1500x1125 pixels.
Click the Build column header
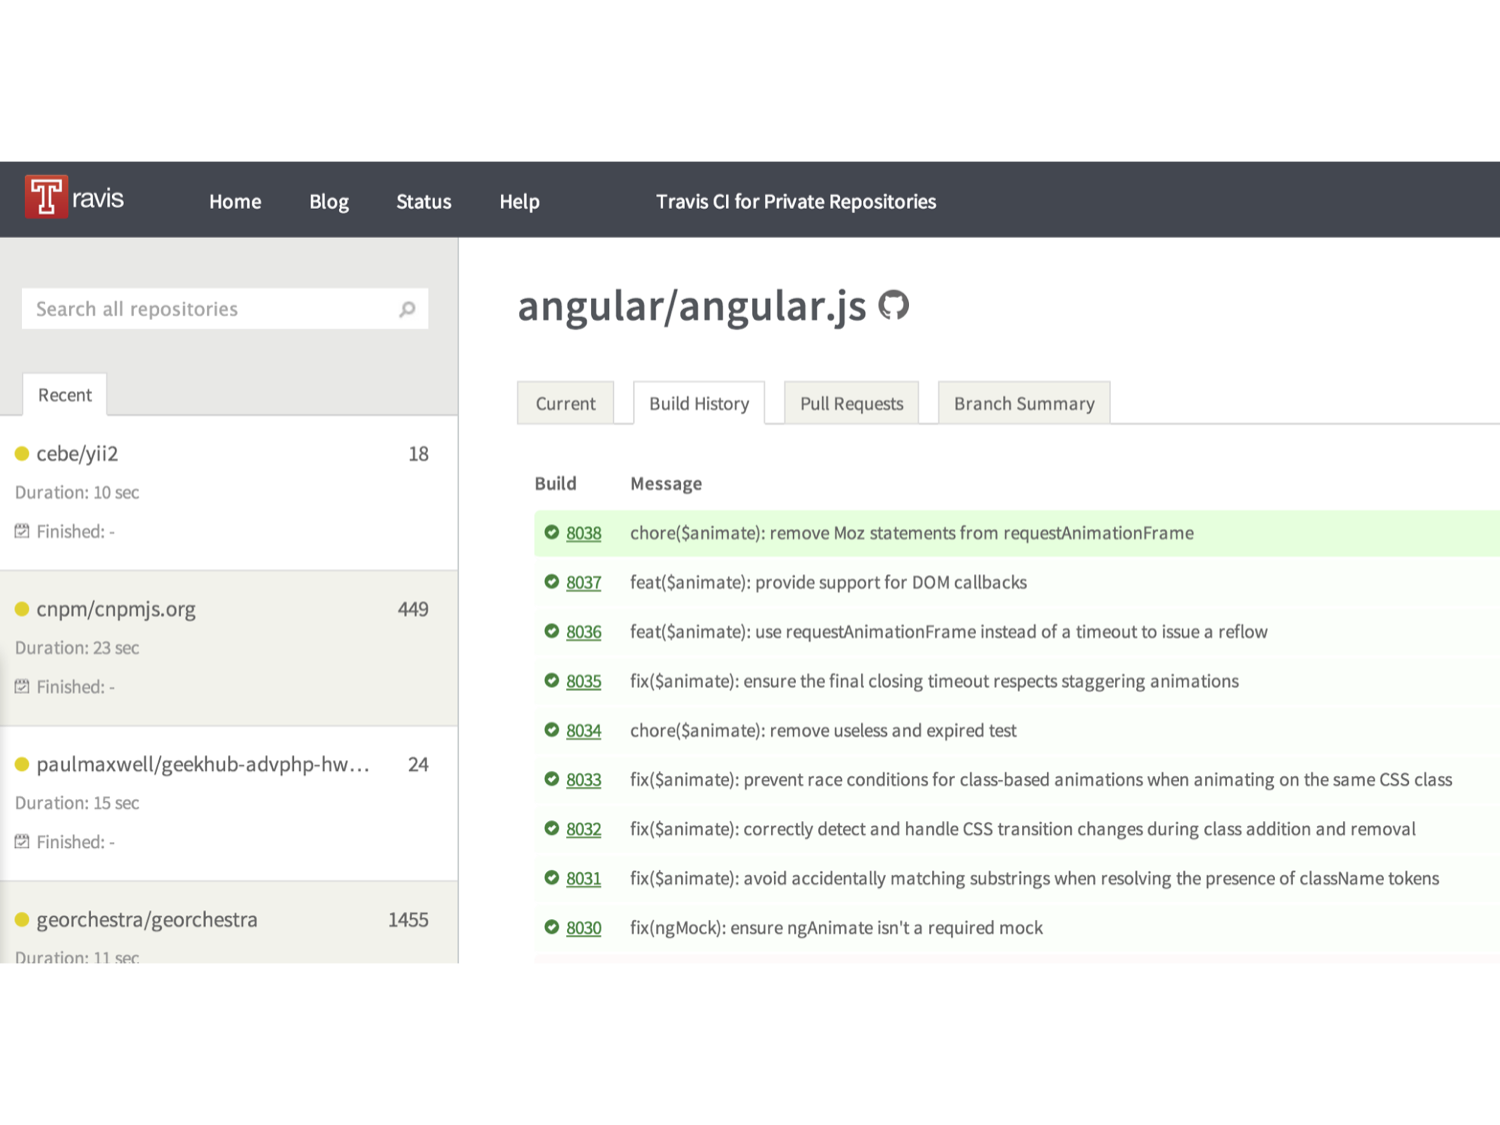coord(555,483)
